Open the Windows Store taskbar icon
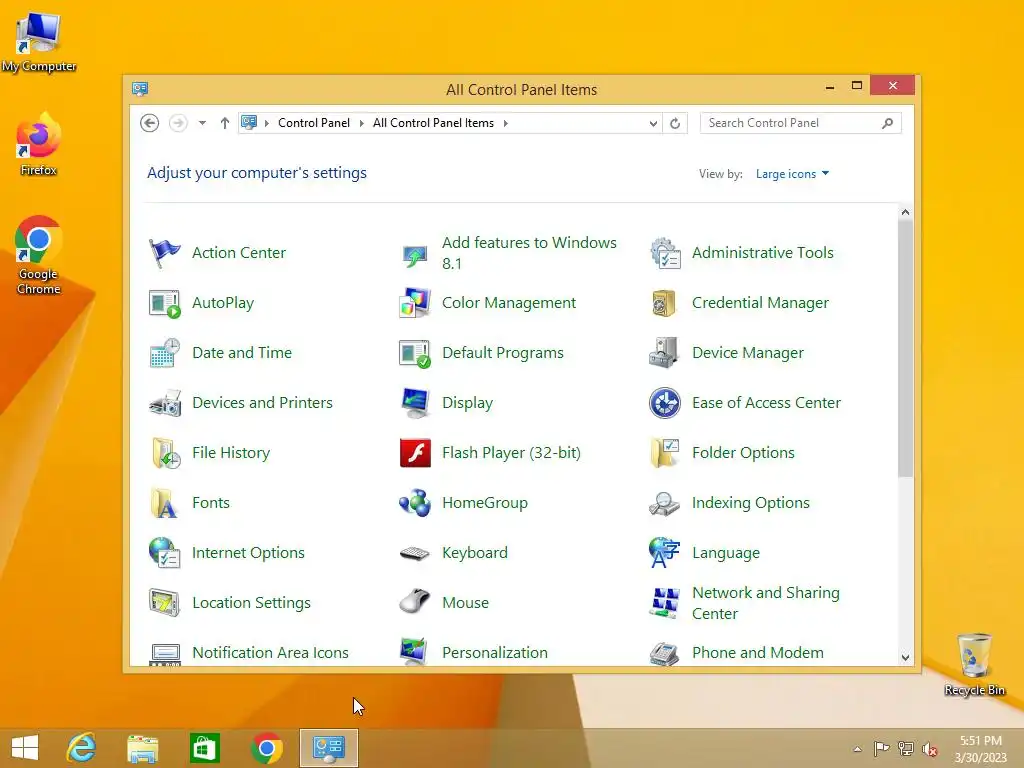The height and width of the screenshot is (768, 1024). pyautogui.click(x=204, y=748)
